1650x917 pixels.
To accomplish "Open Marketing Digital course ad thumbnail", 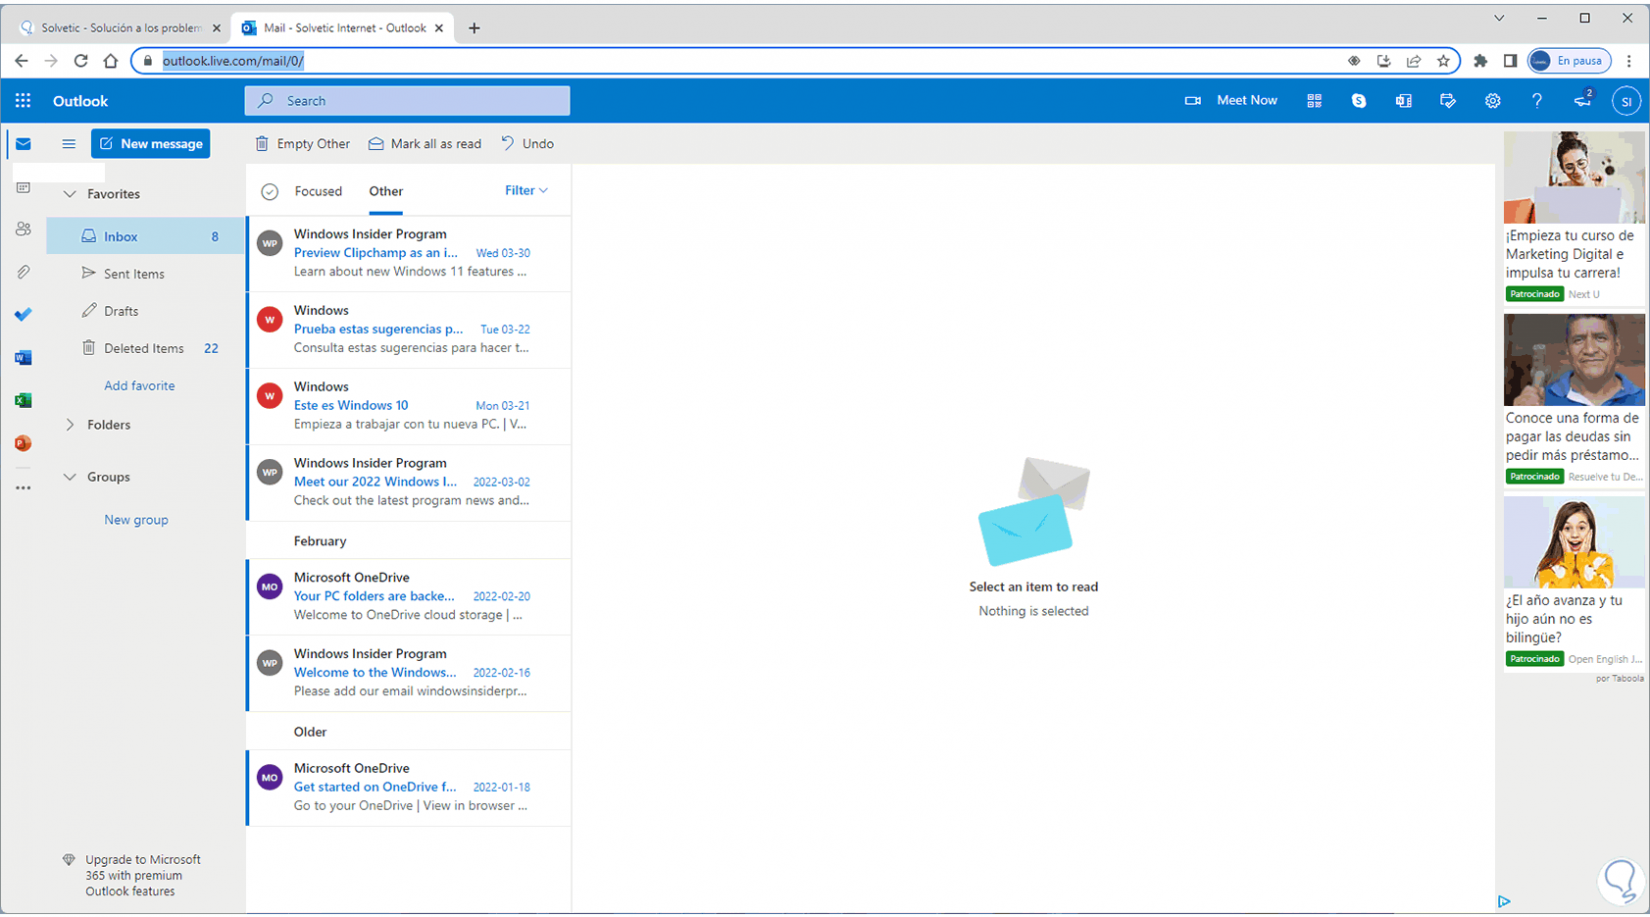I will tap(1574, 177).
